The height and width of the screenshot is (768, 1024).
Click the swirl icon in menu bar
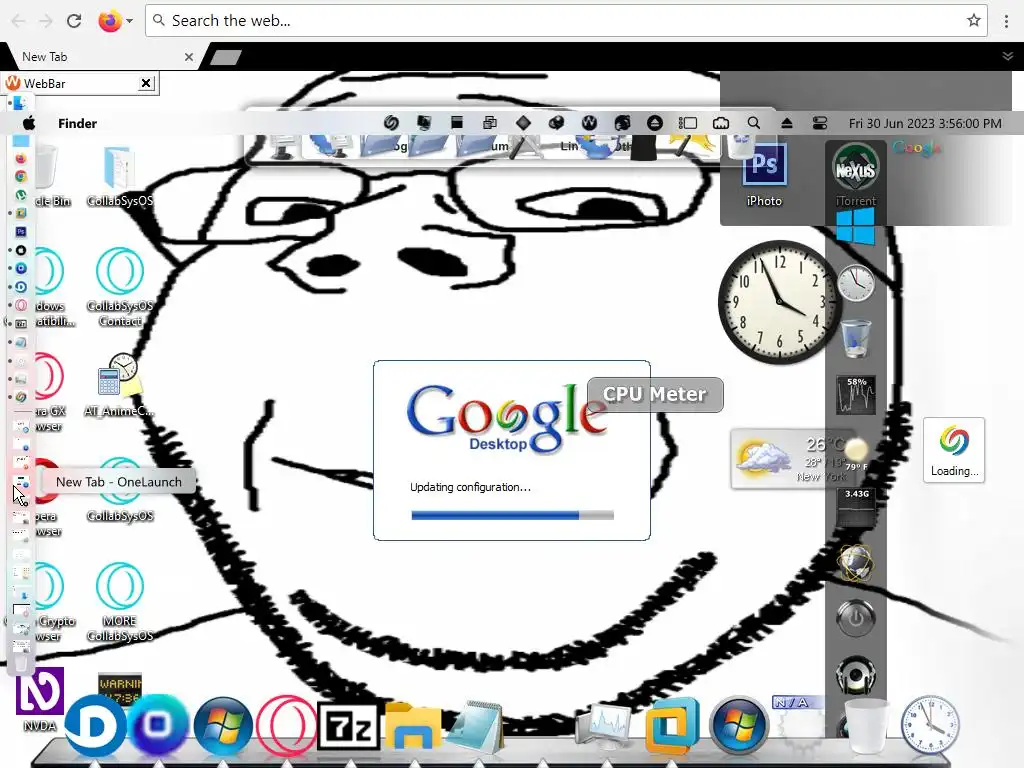point(391,123)
